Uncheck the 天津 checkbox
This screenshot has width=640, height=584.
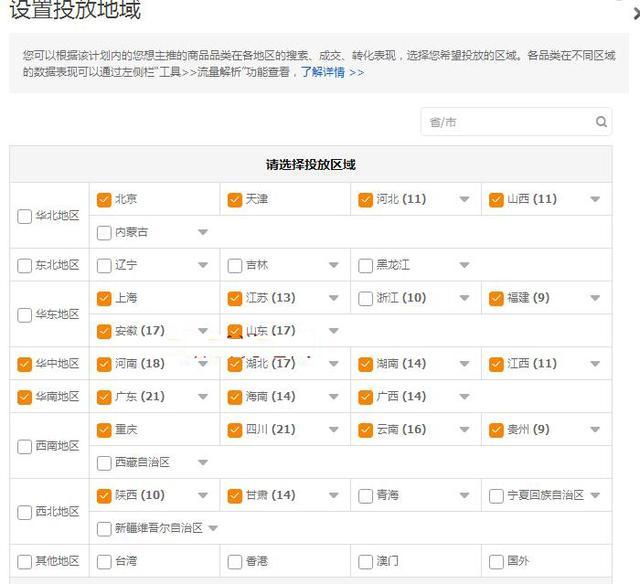(235, 199)
